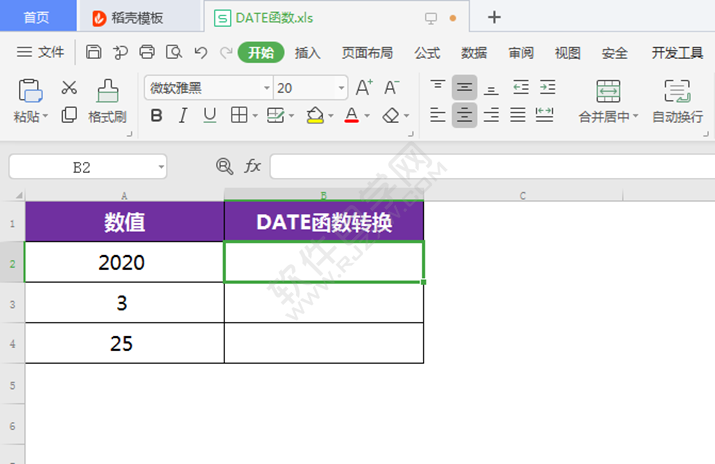Select row 3 header
Viewport: 715px width, 464px height.
point(12,304)
